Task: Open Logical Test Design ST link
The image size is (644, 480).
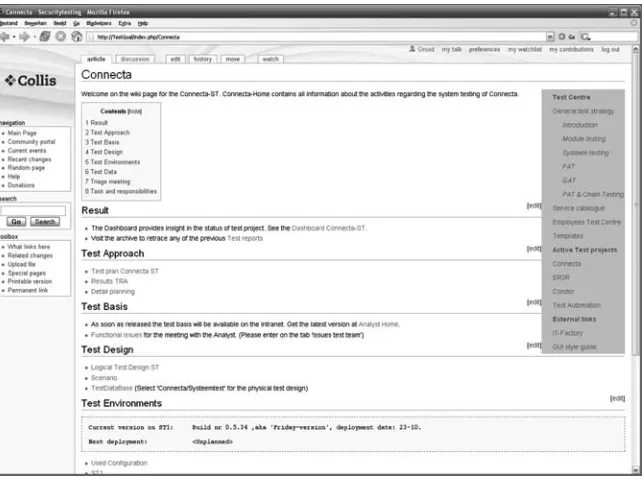Action: 124,367
